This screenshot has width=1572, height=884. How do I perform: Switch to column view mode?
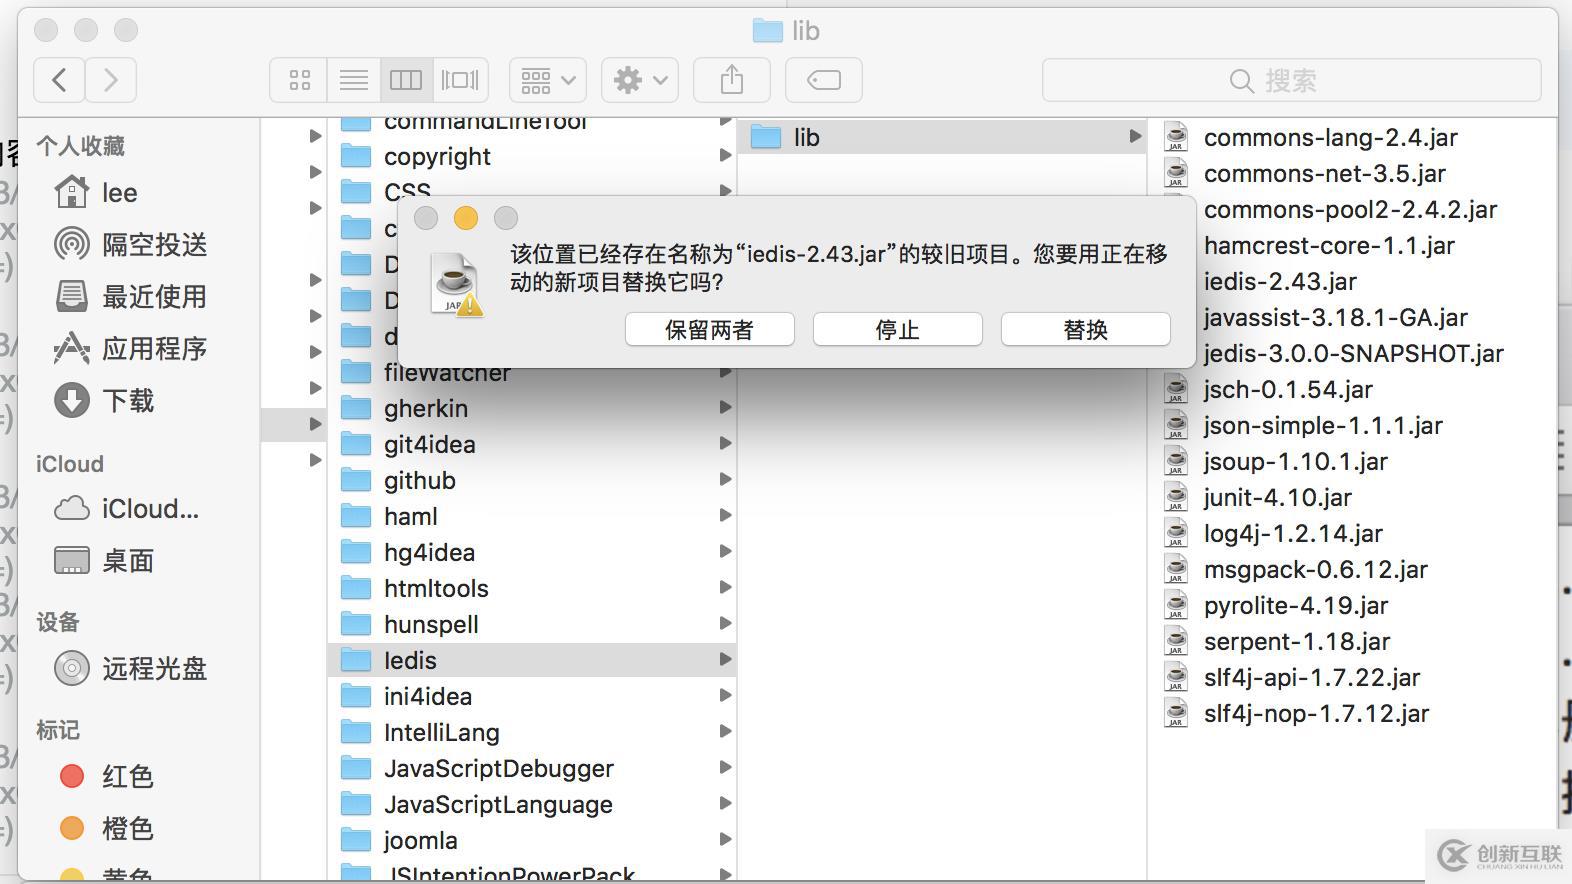tap(406, 80)
